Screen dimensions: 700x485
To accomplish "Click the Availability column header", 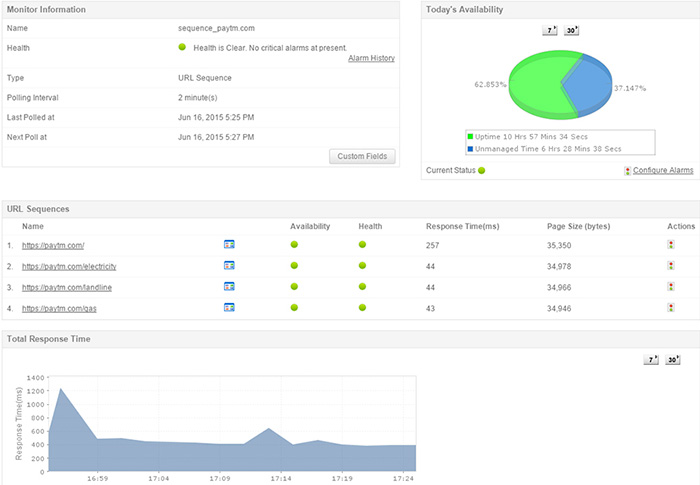I will 310,226.
